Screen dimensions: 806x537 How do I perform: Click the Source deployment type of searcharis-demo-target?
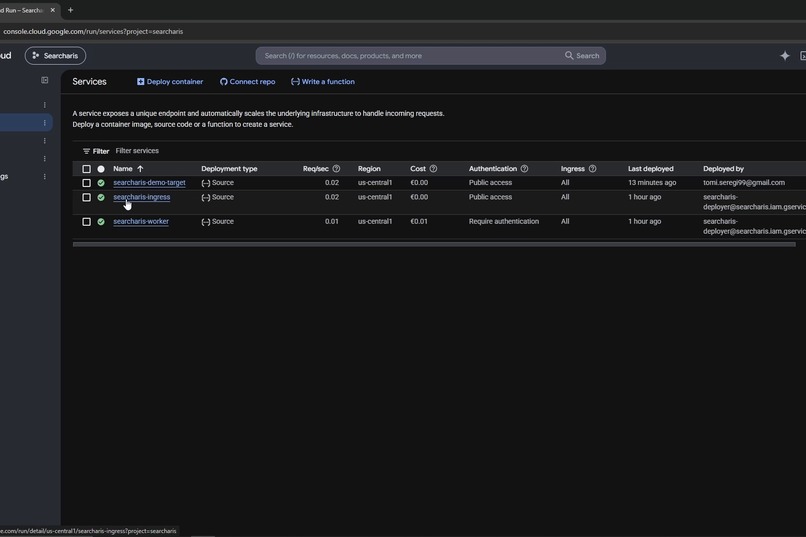pyautogui.click(x=217, y=182)
